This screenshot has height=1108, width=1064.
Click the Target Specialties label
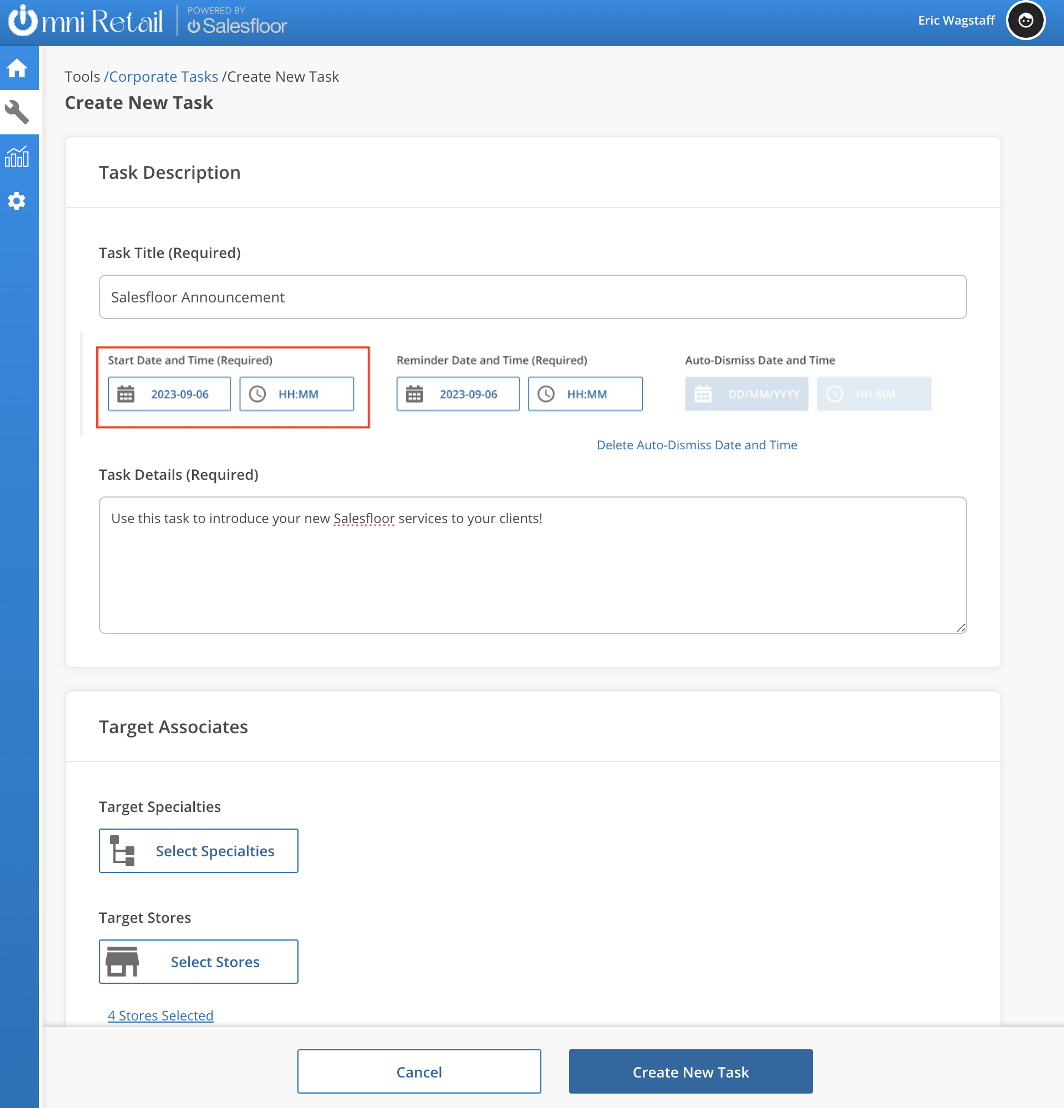pos(160,807)
